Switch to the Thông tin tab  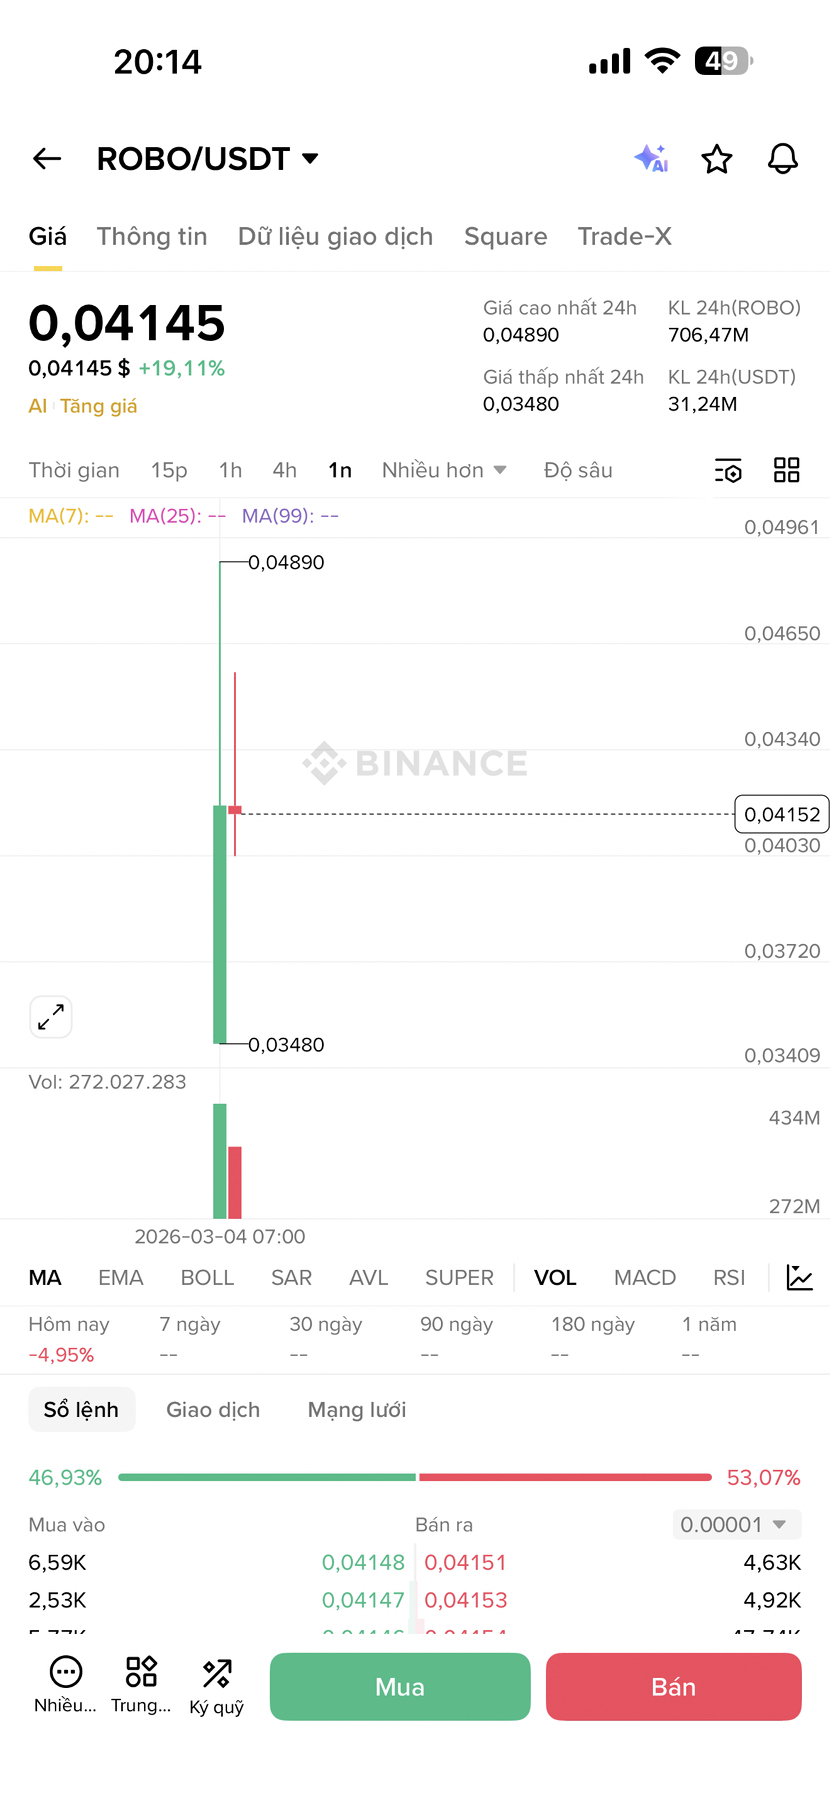tap(152, 237)
